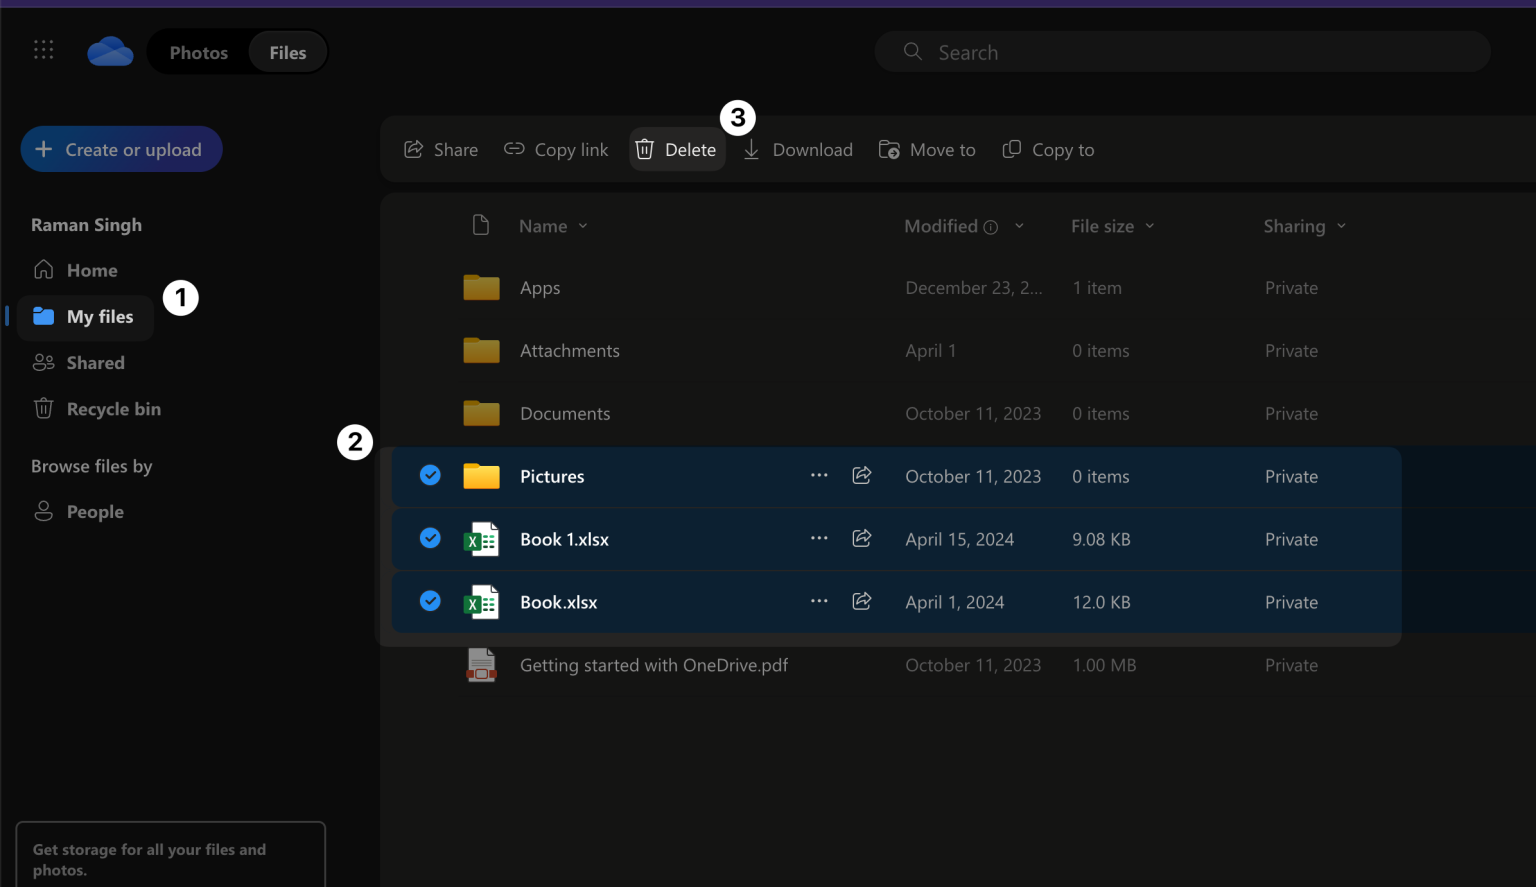Switch to the Photos tab
1536x887 pixels.
(198, 51)
